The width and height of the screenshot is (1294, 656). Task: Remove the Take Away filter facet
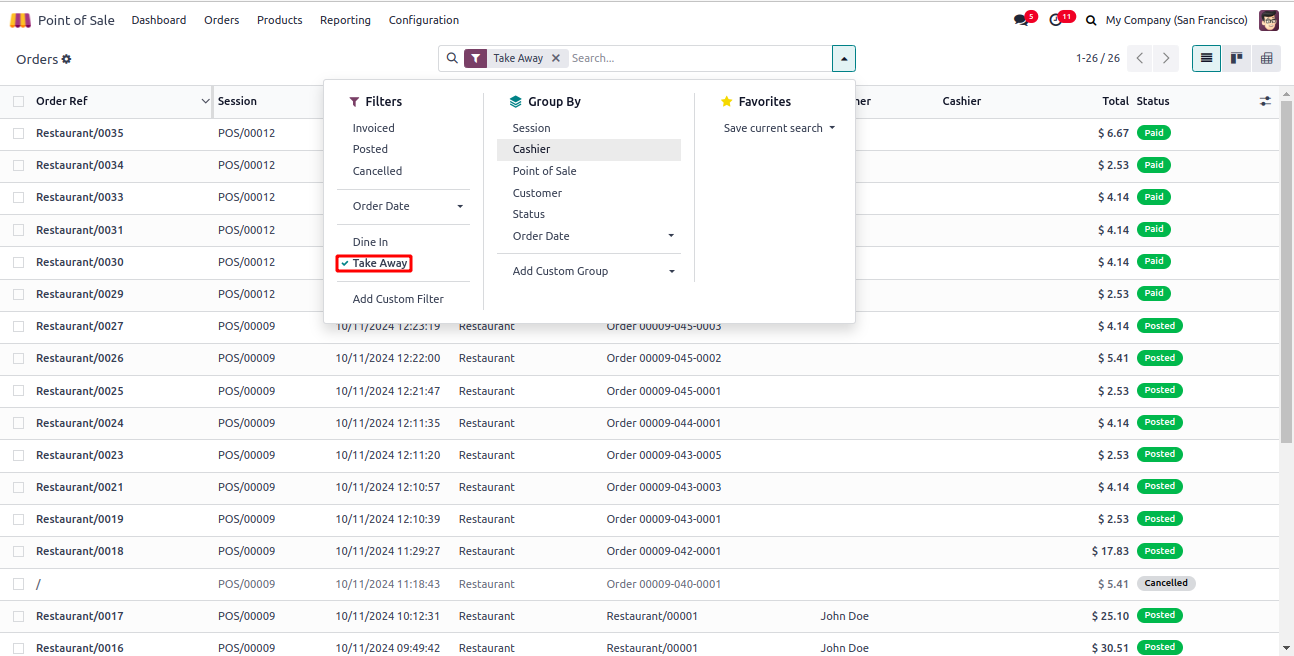click(x=556, y=58)
